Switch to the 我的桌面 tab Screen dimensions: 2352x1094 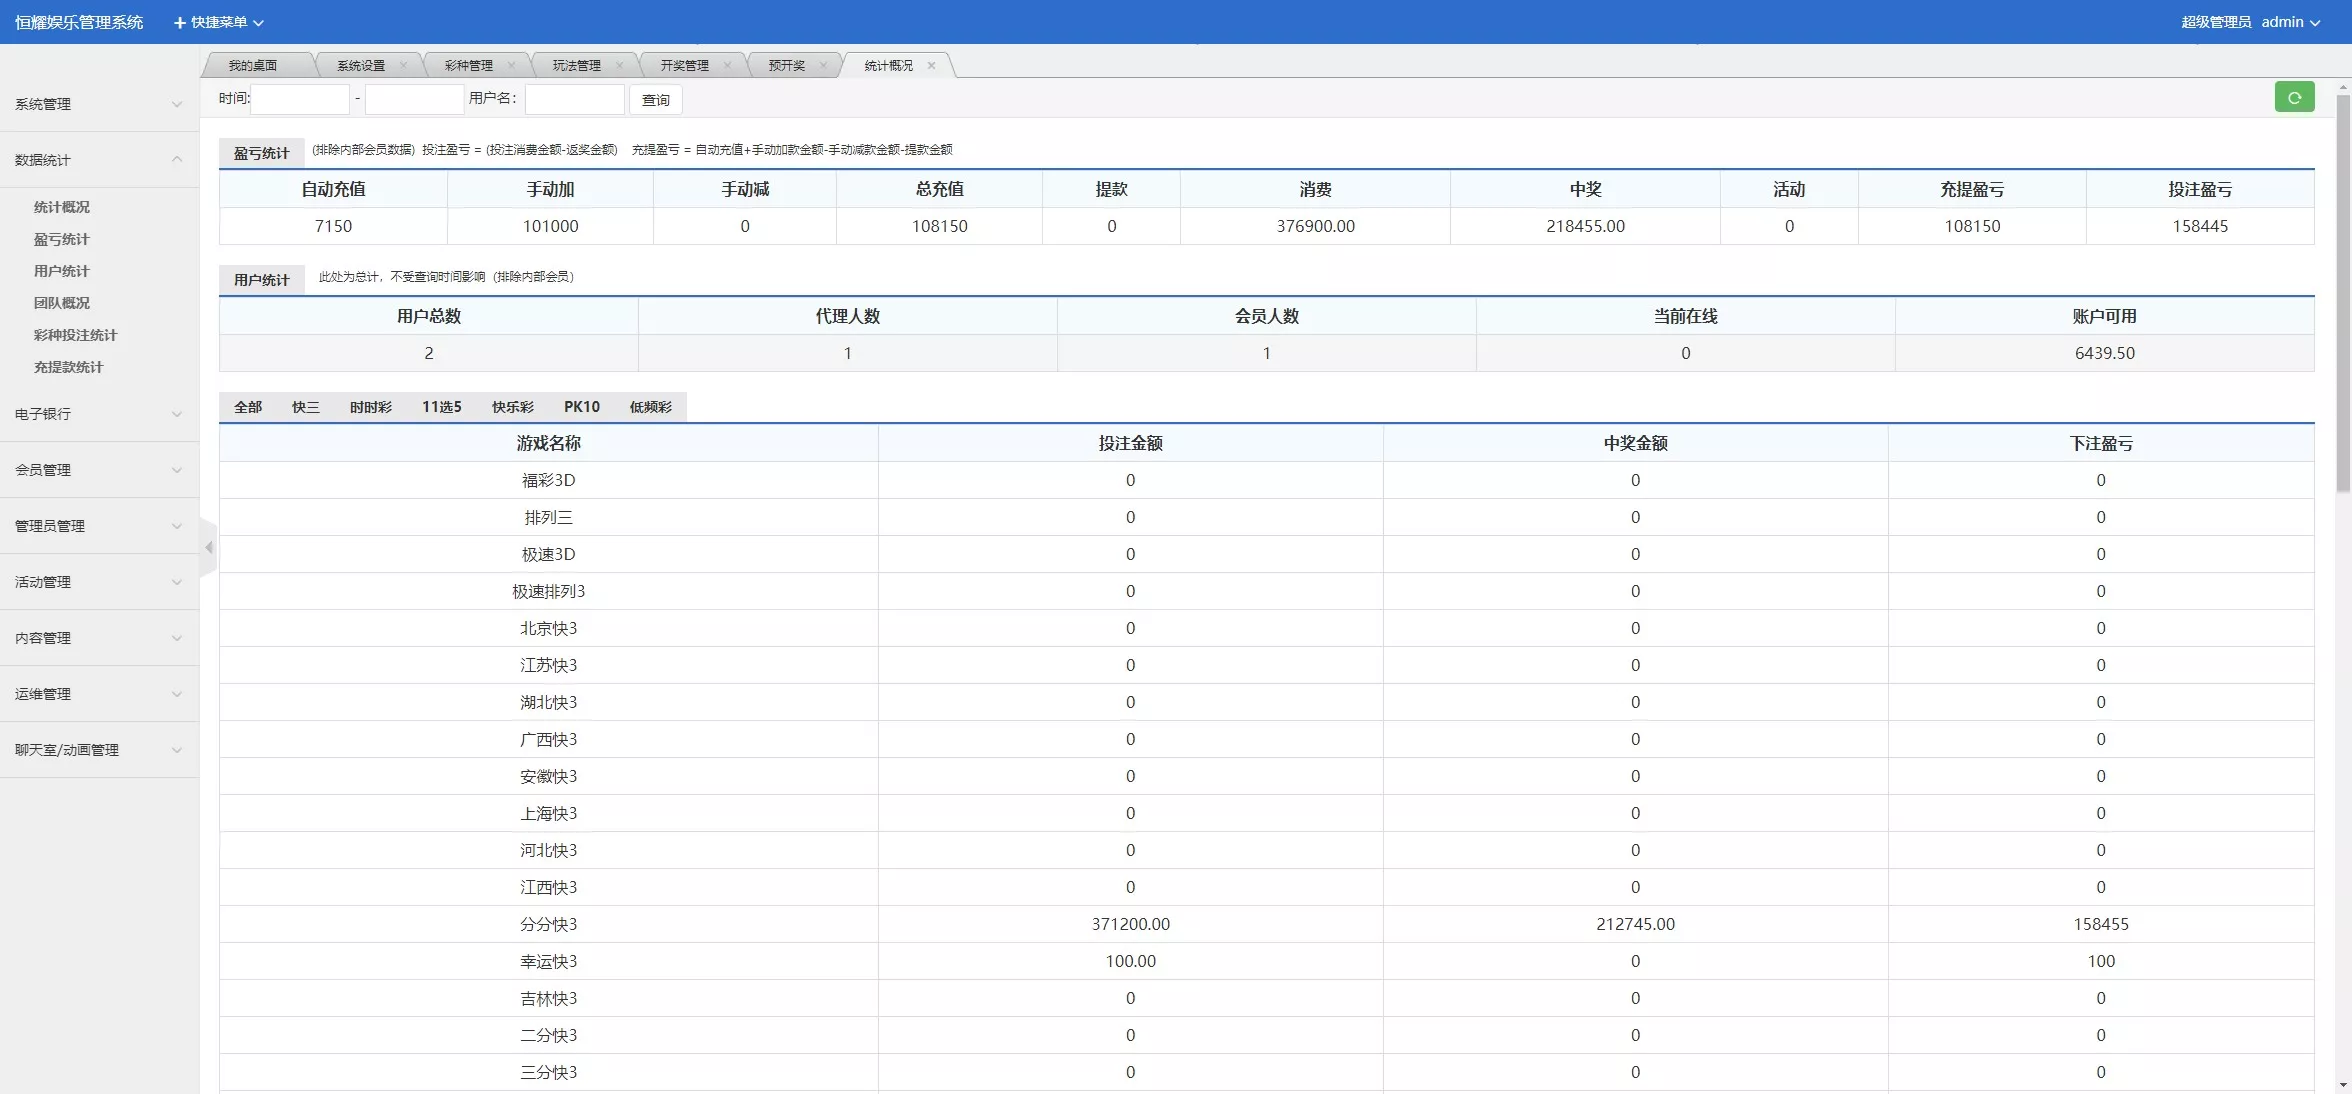252,65
